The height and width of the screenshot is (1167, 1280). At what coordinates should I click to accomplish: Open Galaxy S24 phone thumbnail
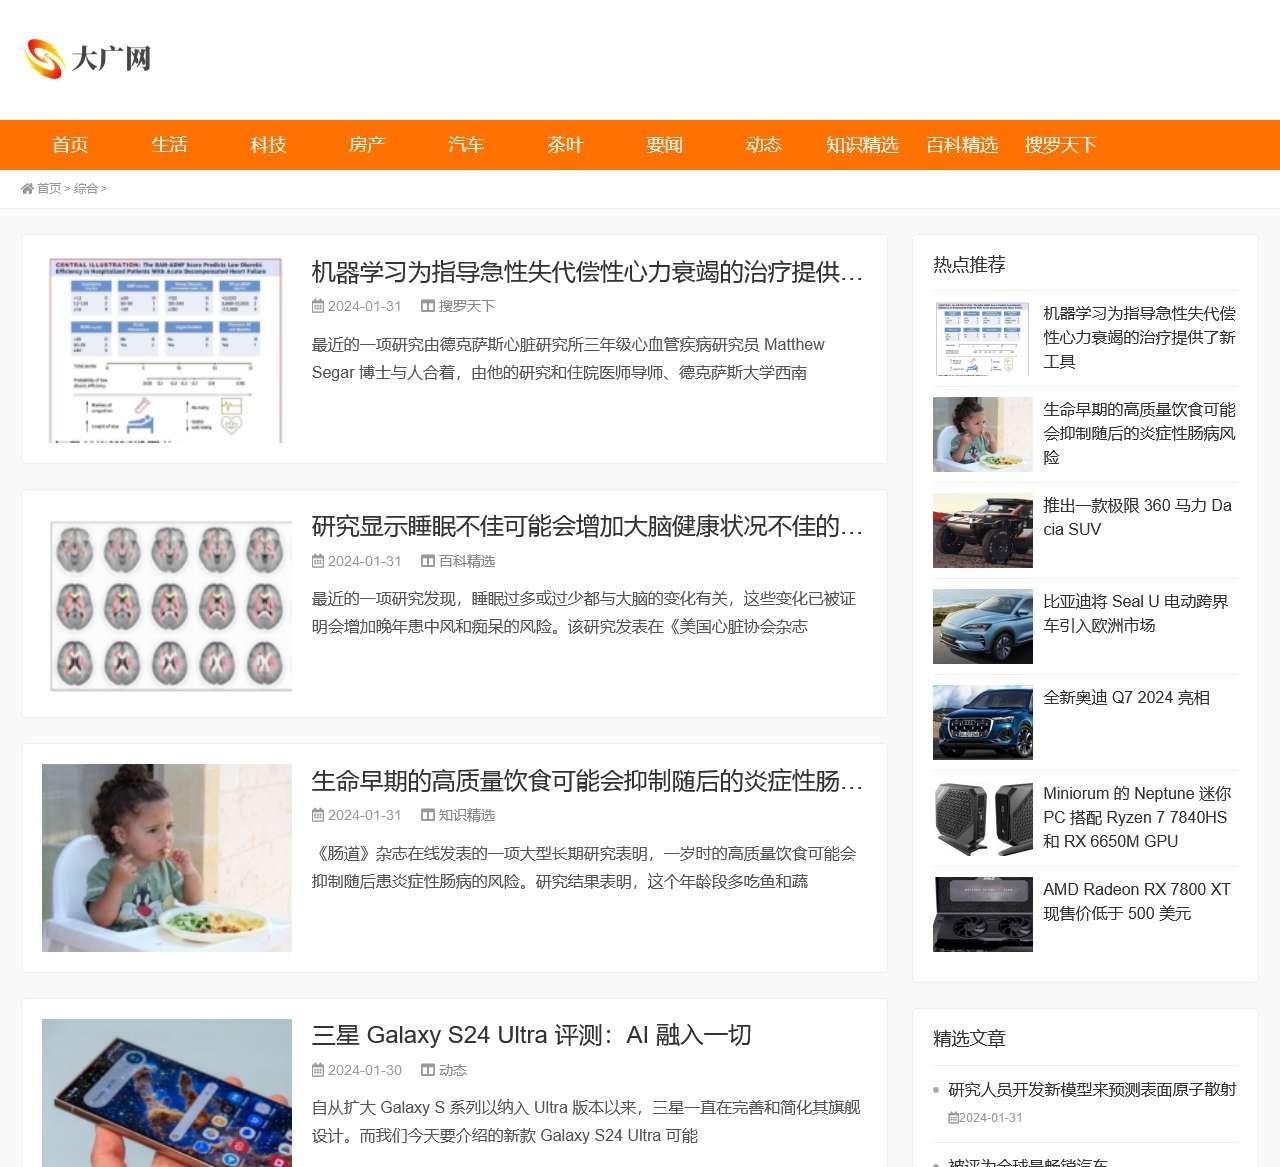tap(167, 1093)
